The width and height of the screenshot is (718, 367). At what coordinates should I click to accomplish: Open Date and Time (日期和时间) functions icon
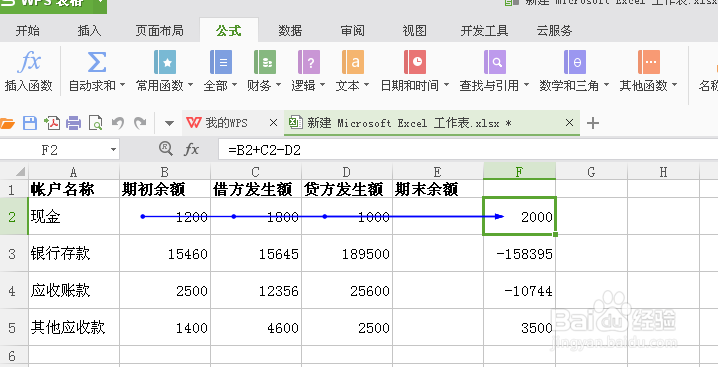tap(415, 62)
